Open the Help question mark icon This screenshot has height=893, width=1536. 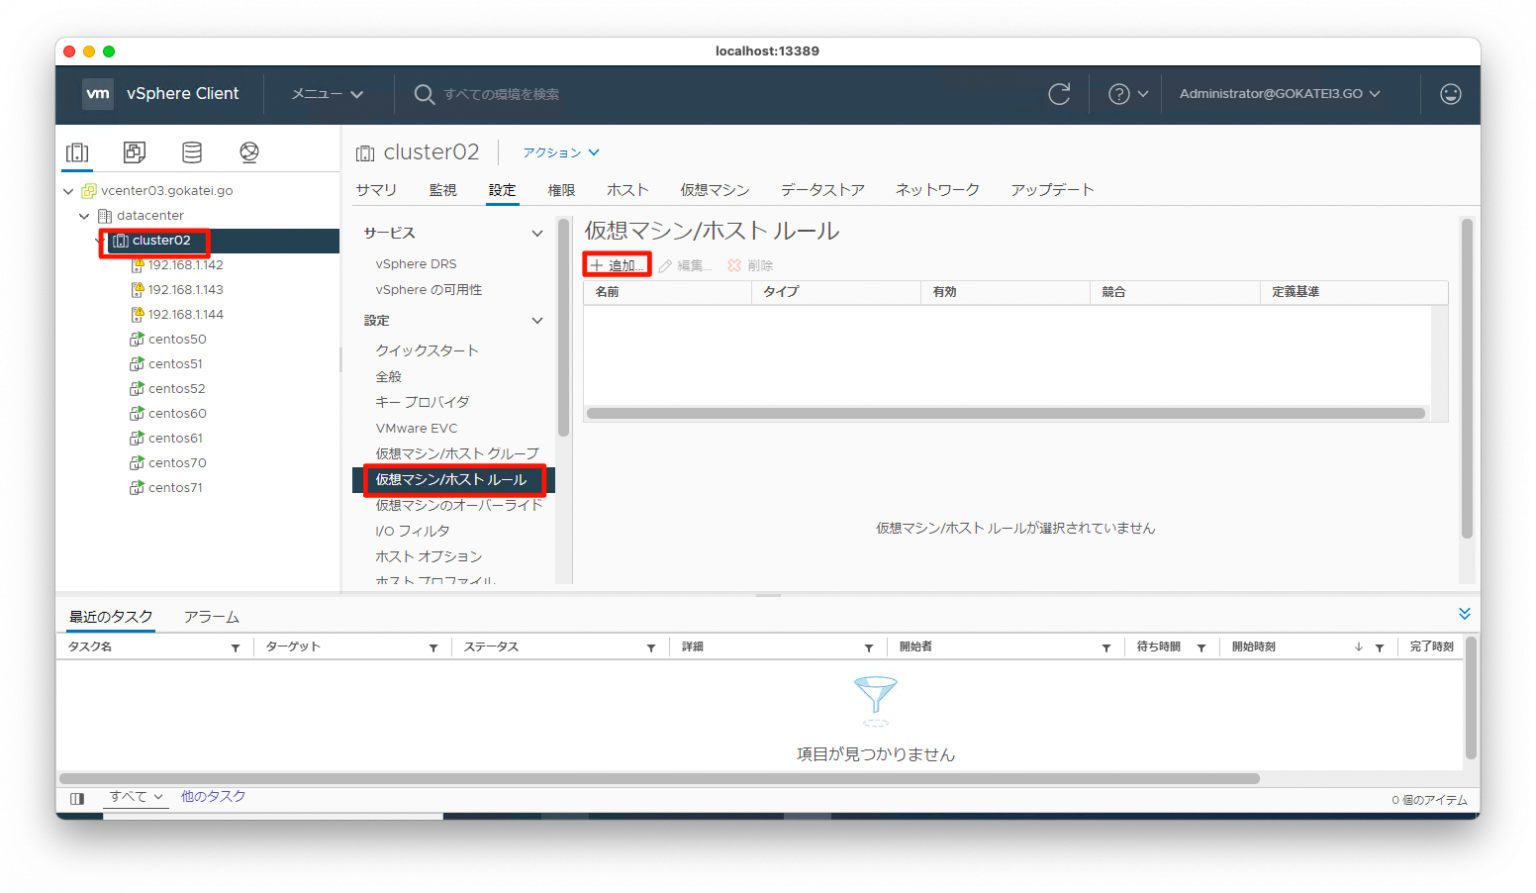tap(1119, 93)
